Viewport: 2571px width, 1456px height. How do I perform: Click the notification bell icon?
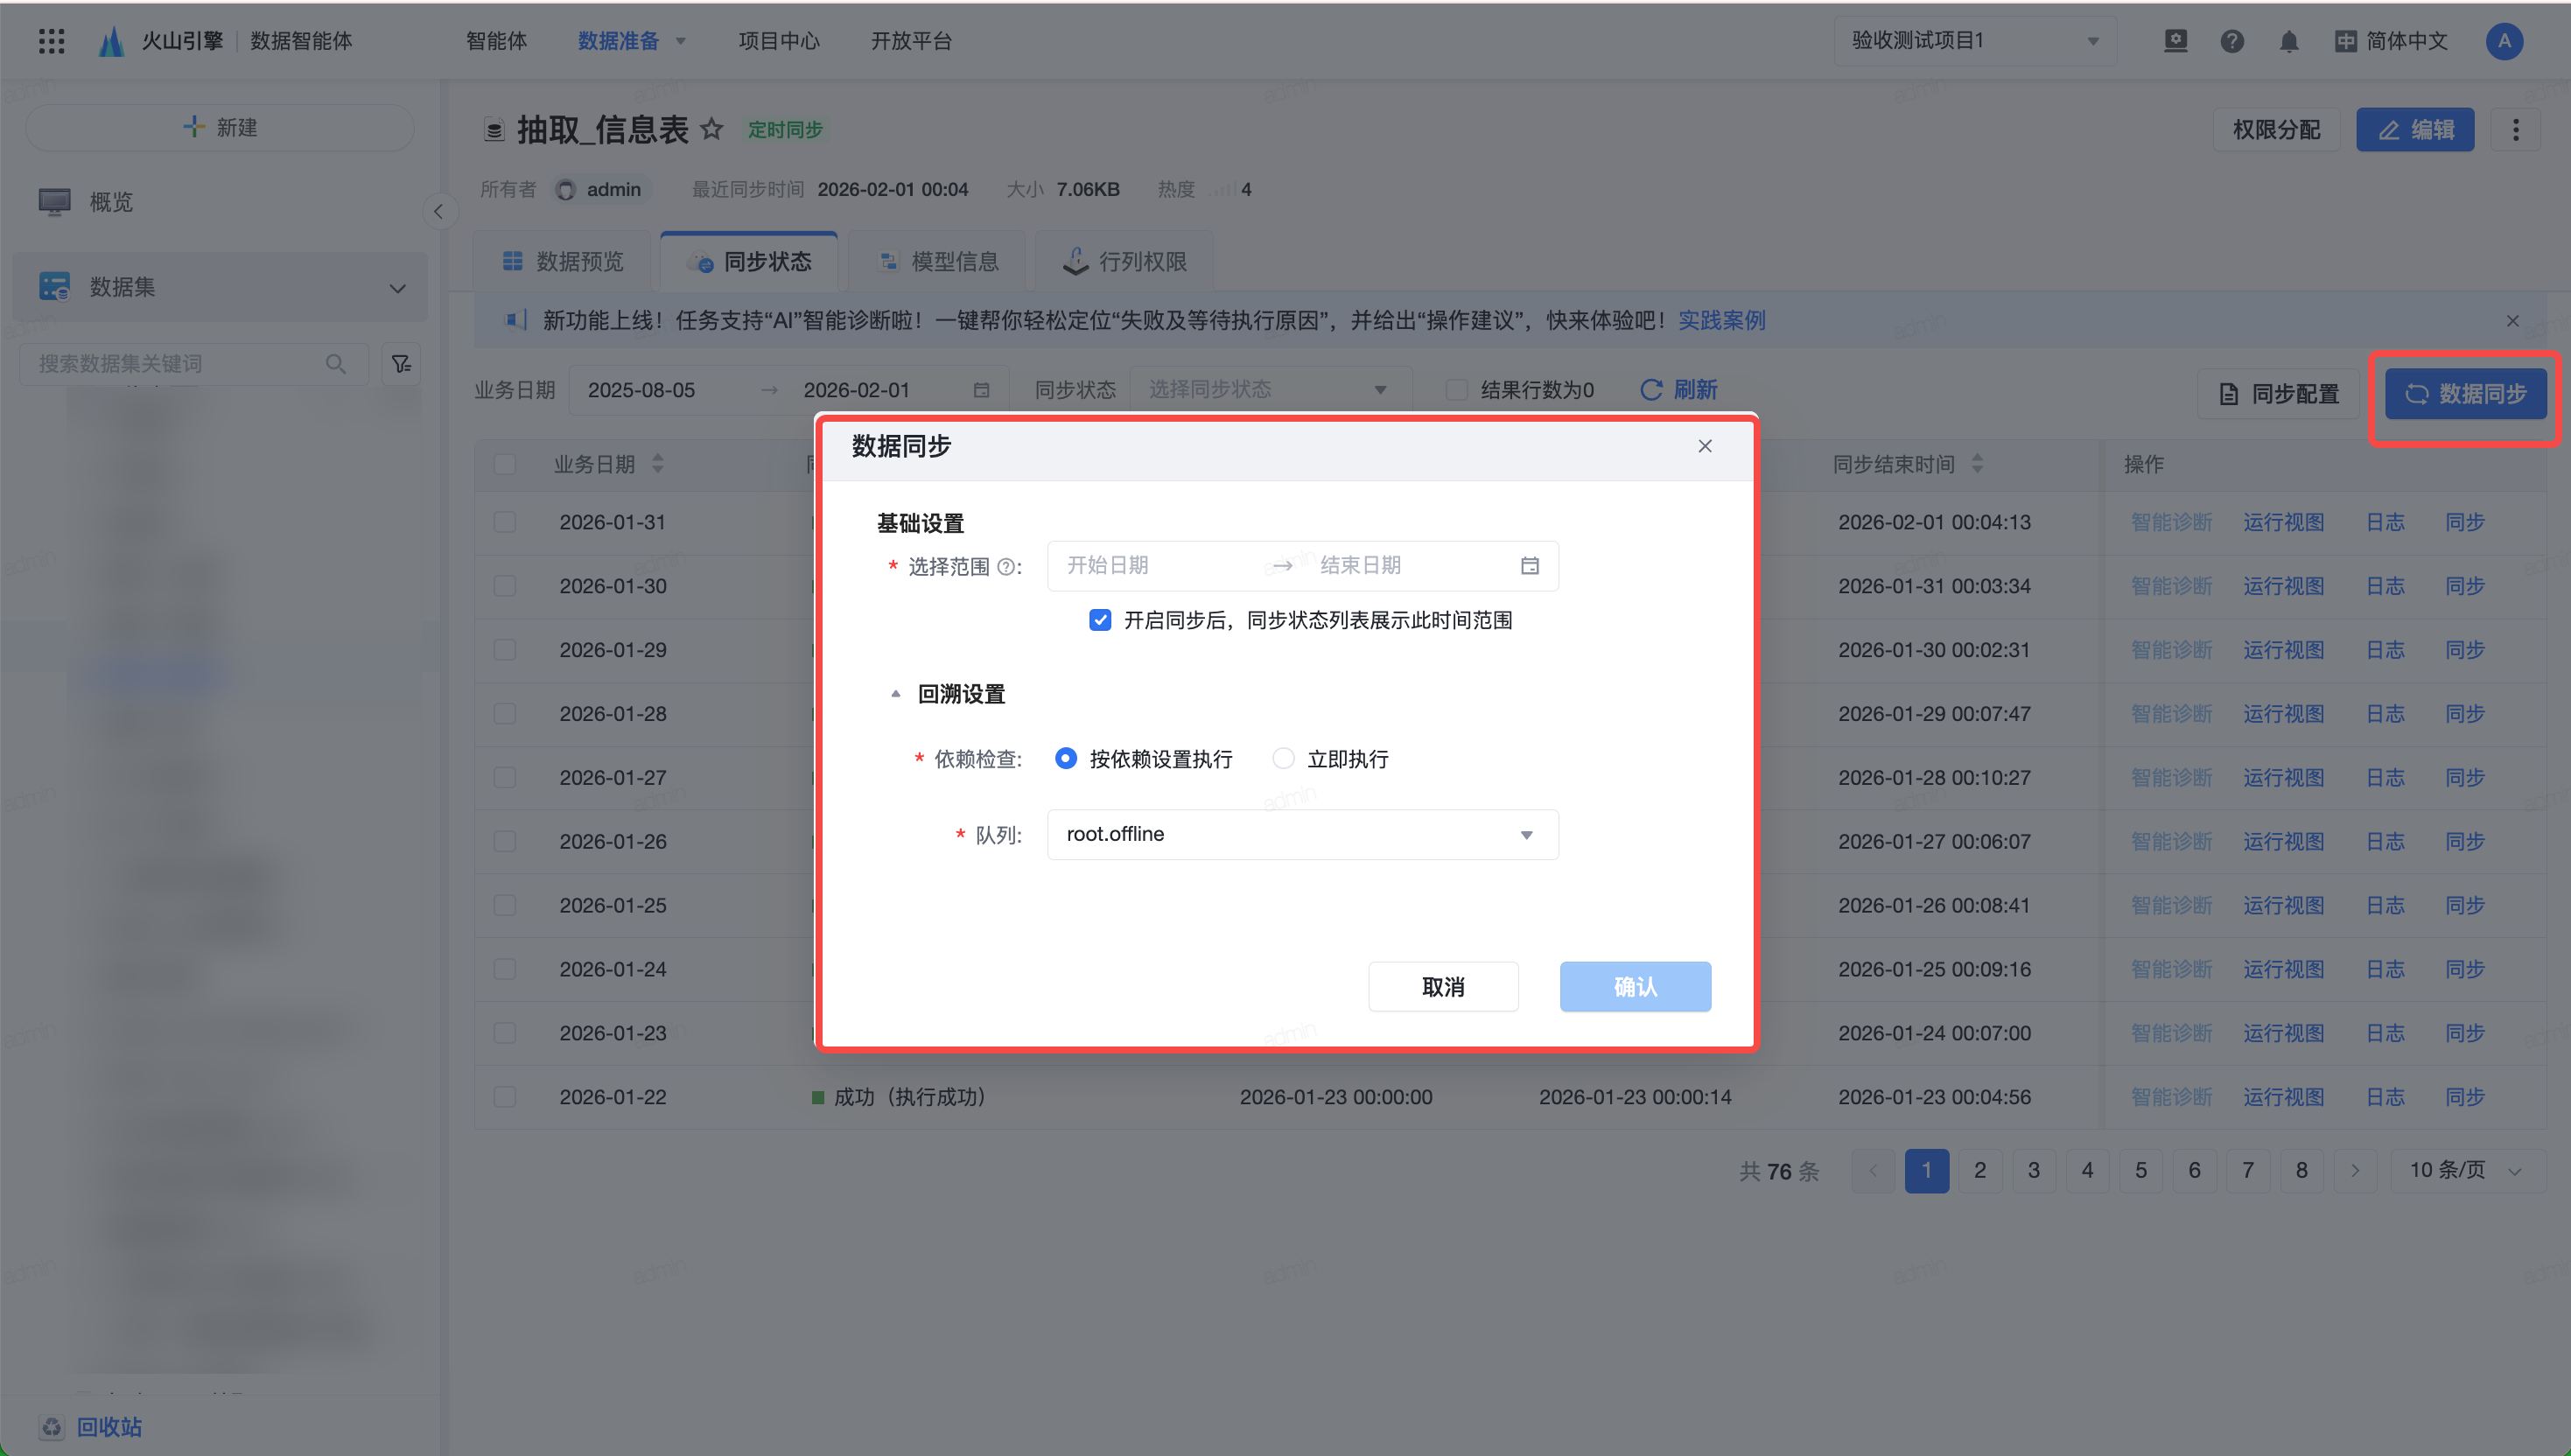click(x=2288, y=41)
